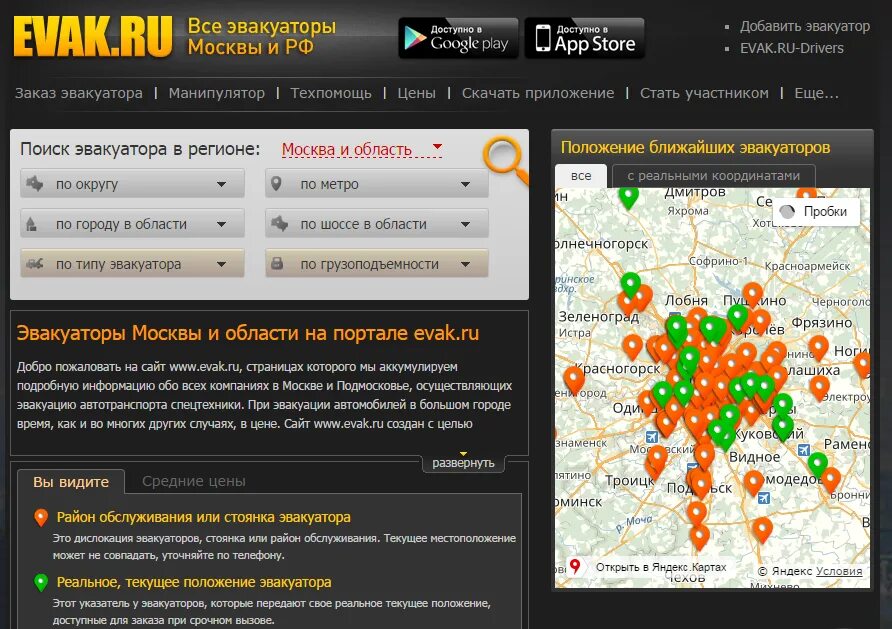Click the city icon beside по городу в области
Viewport: 892px width, 629px height.
click(x=31, y=224)
